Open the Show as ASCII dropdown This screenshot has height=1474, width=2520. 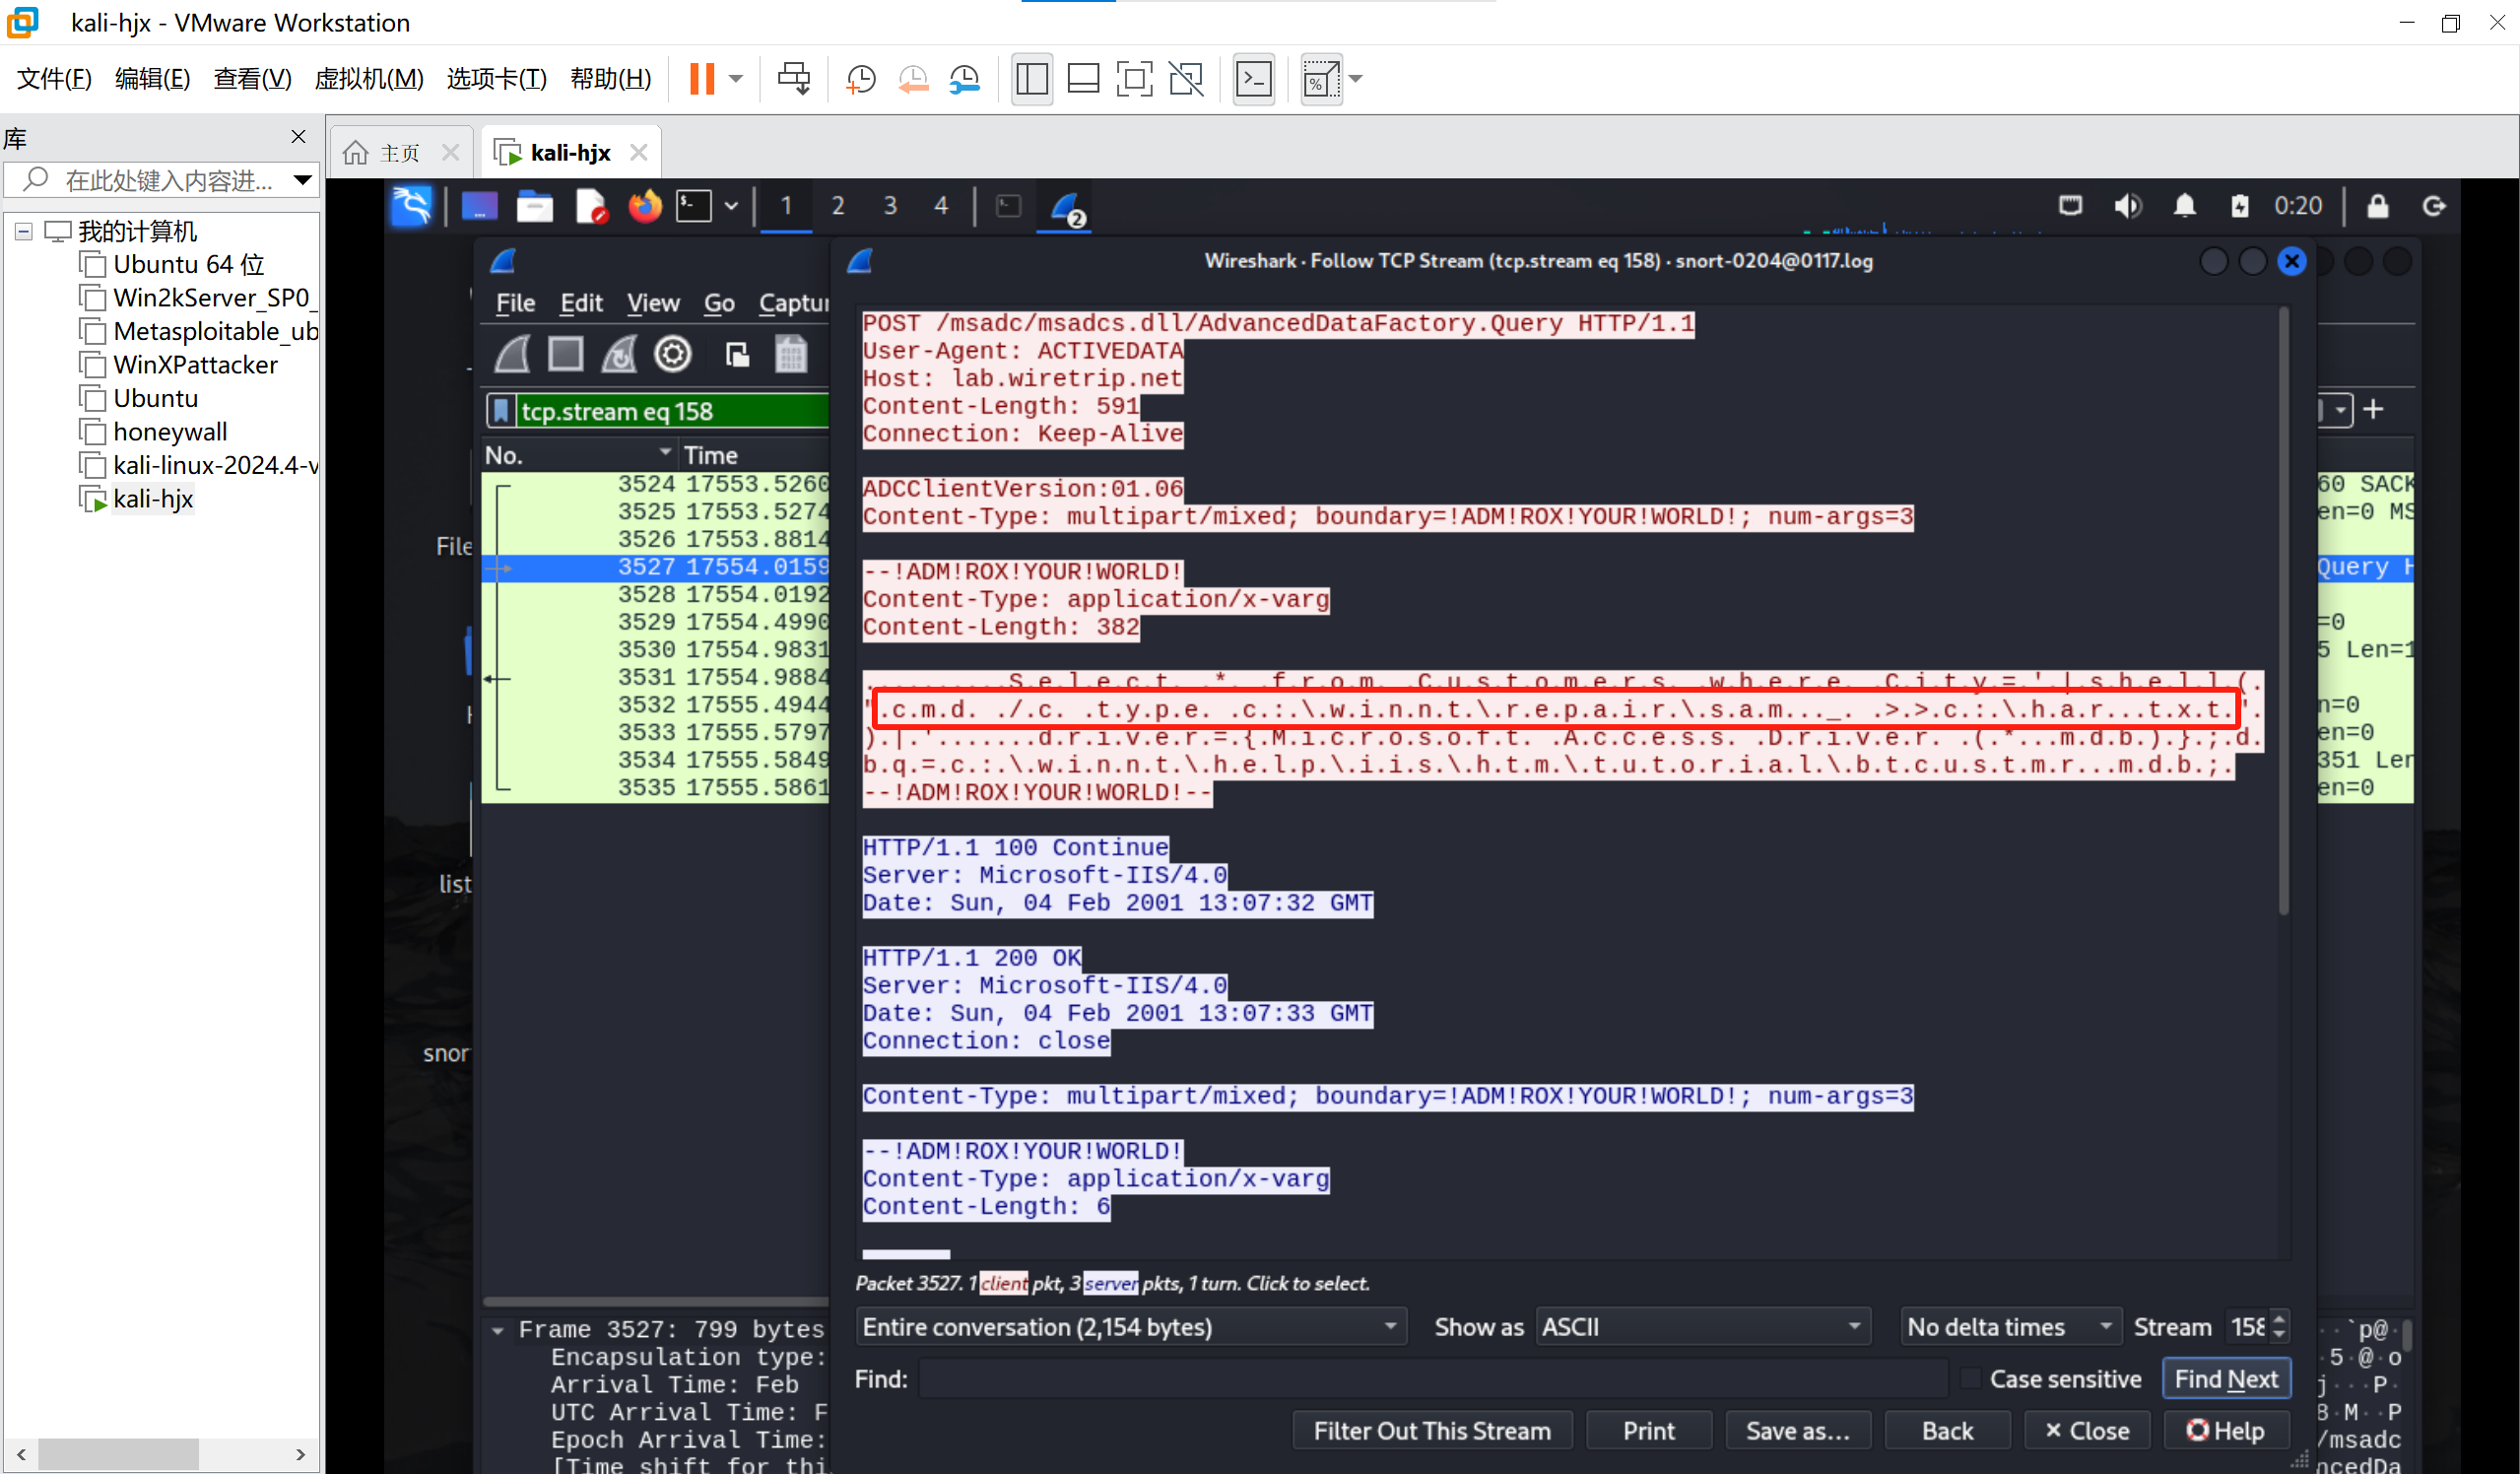coord(1702,1327)
